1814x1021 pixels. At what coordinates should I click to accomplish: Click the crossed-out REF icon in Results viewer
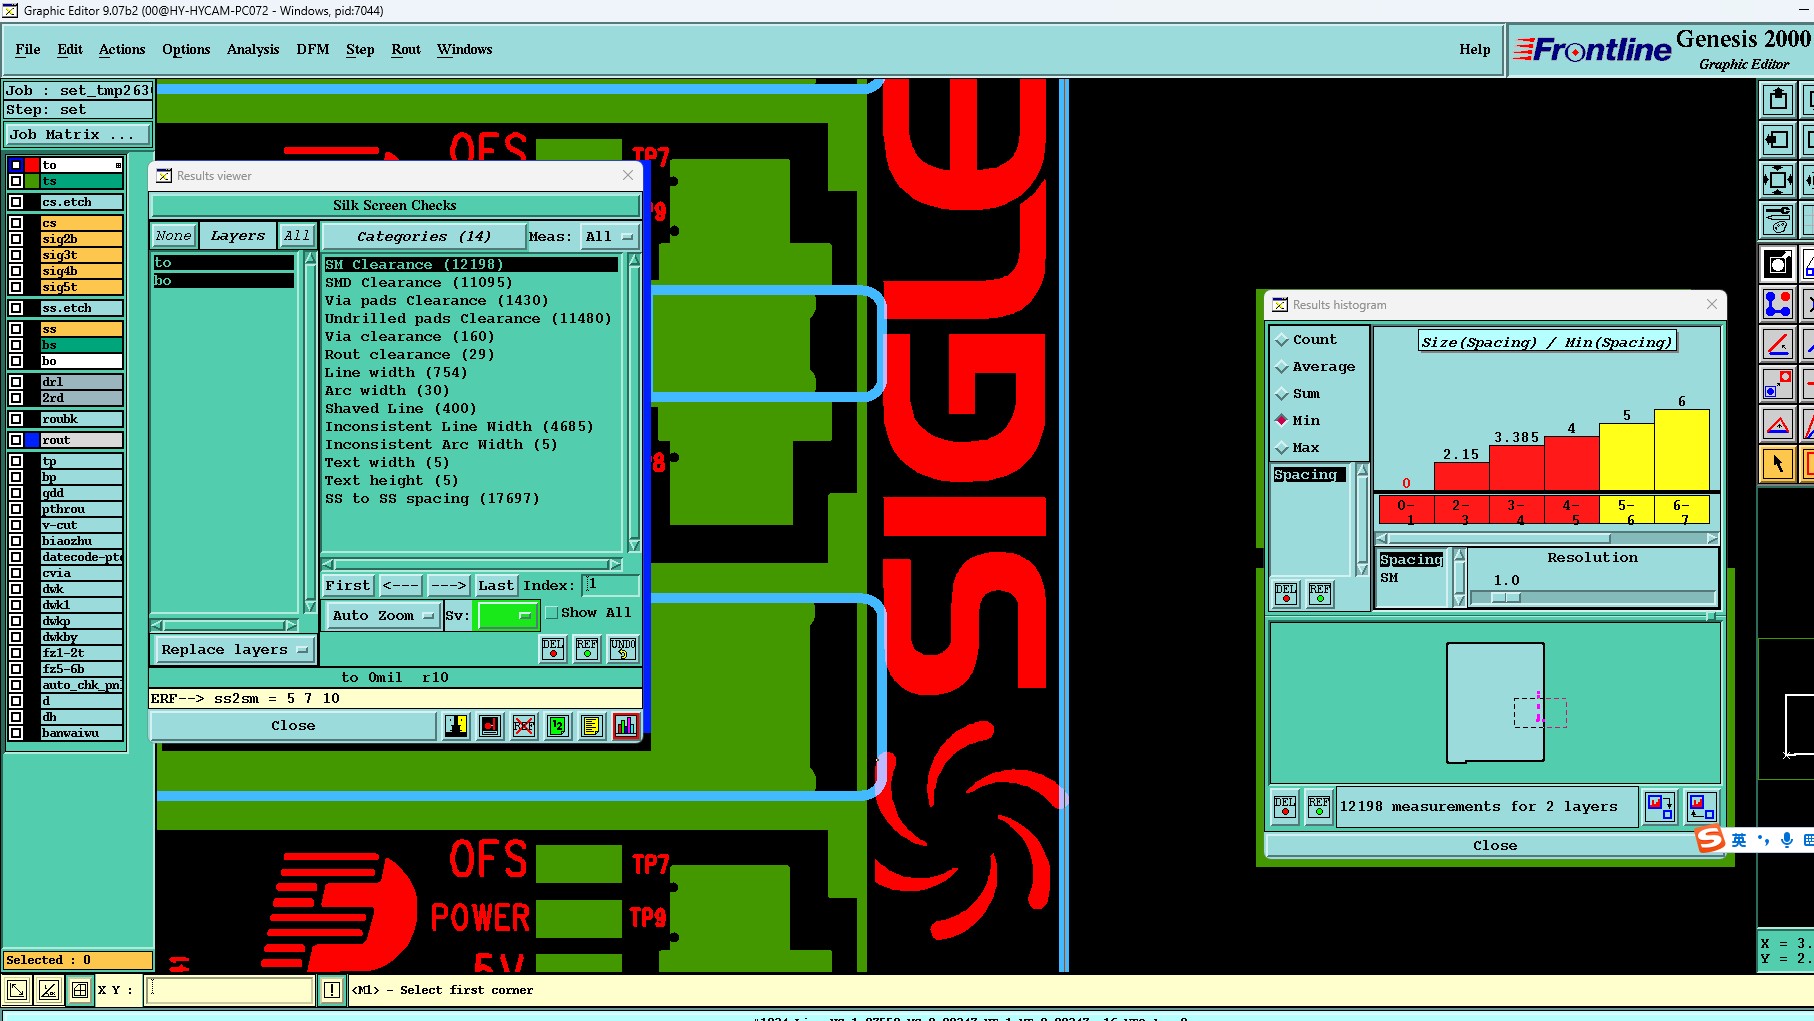(x=524, y=726)
